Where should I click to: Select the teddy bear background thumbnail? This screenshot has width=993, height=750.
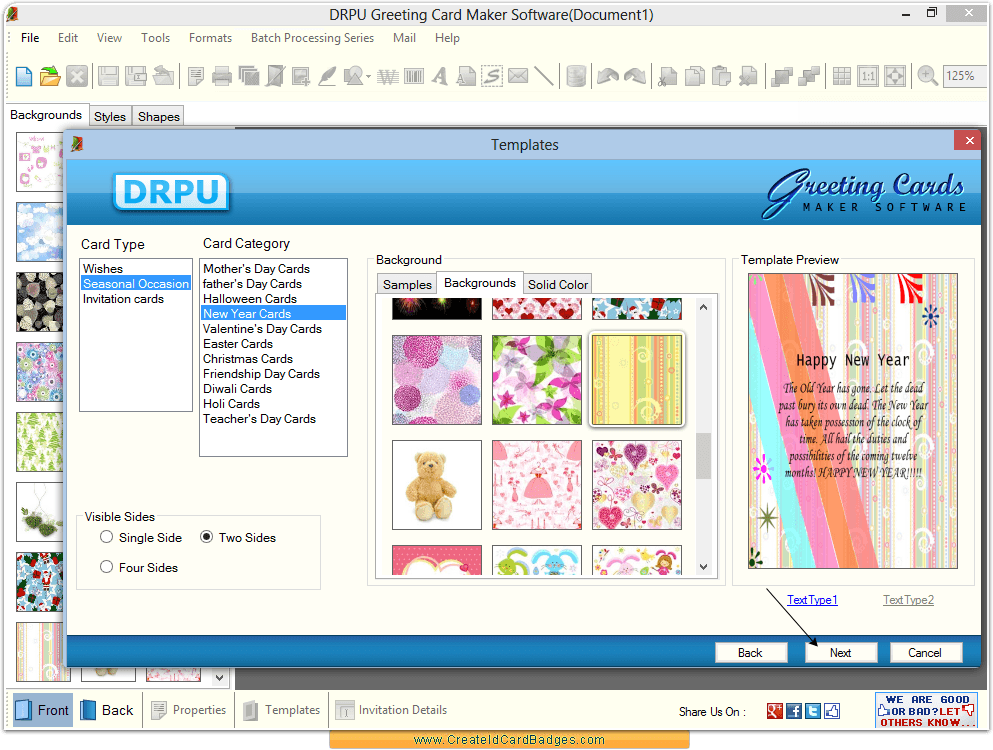point(437,485)
